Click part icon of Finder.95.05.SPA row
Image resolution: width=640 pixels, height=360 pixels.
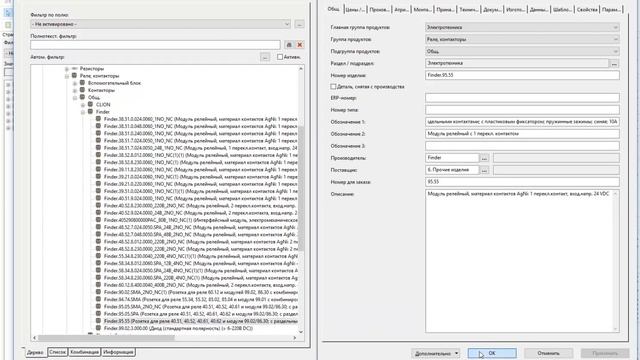click(x=98, y=313)
